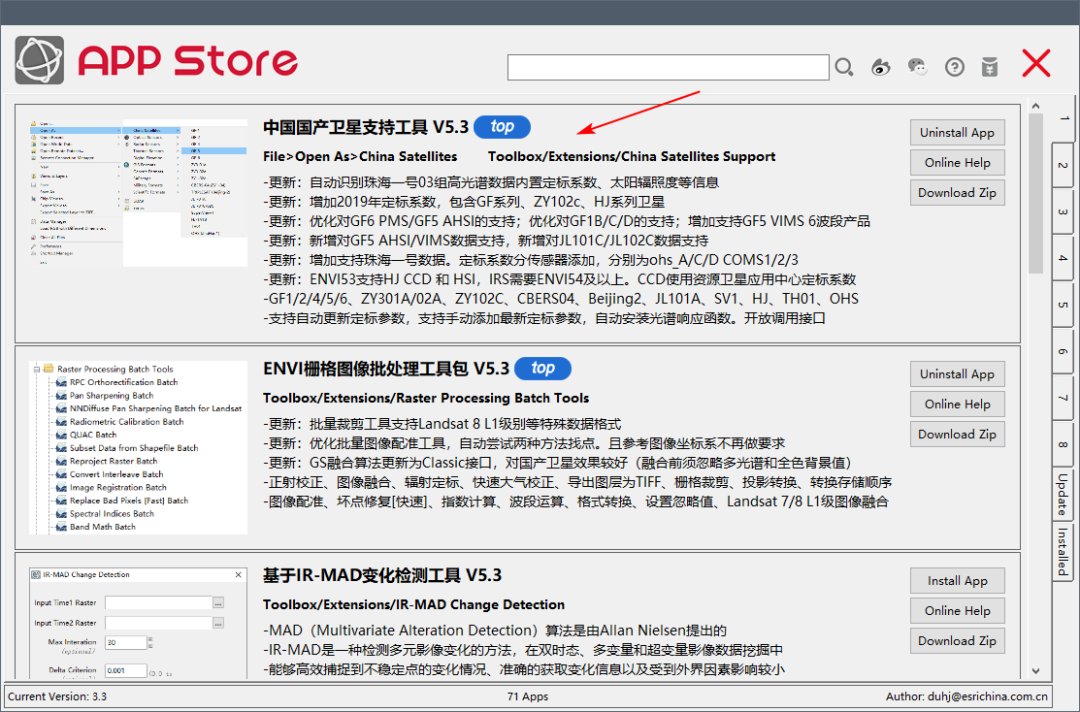
Task: Switch to page tab 7
Action: 1063,397
